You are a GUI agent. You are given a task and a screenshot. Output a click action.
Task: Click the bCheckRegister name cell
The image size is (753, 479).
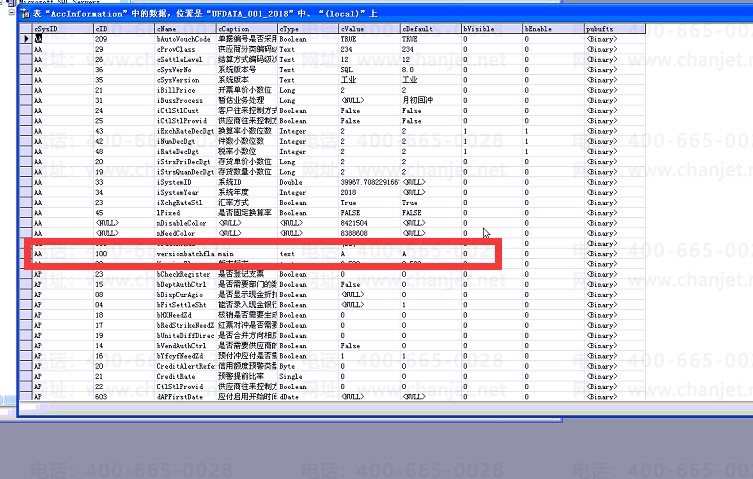tap(186, 274)
